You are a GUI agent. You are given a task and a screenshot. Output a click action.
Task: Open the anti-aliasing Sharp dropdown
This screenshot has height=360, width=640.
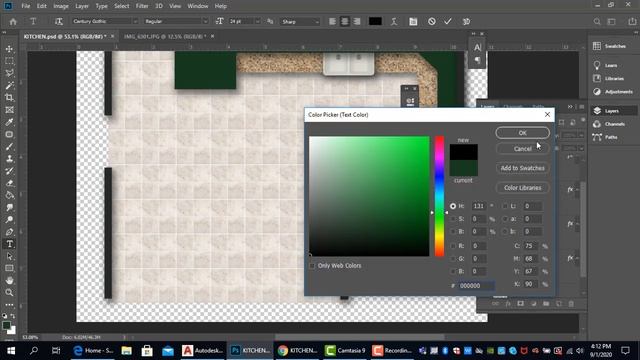pyautogui.click(x=317, y=21)
